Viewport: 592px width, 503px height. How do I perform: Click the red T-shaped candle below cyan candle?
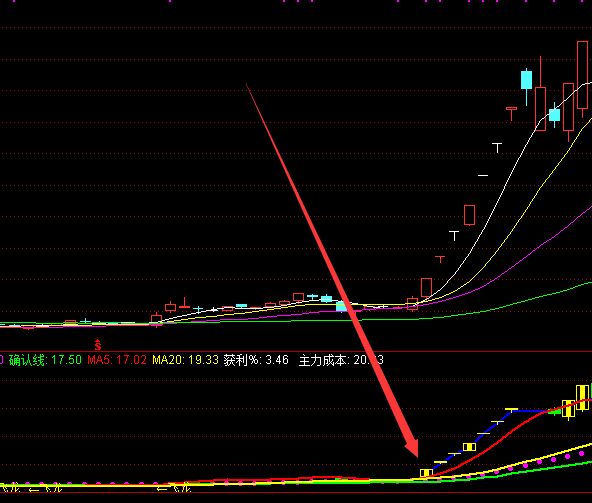[x=512, y=113]
